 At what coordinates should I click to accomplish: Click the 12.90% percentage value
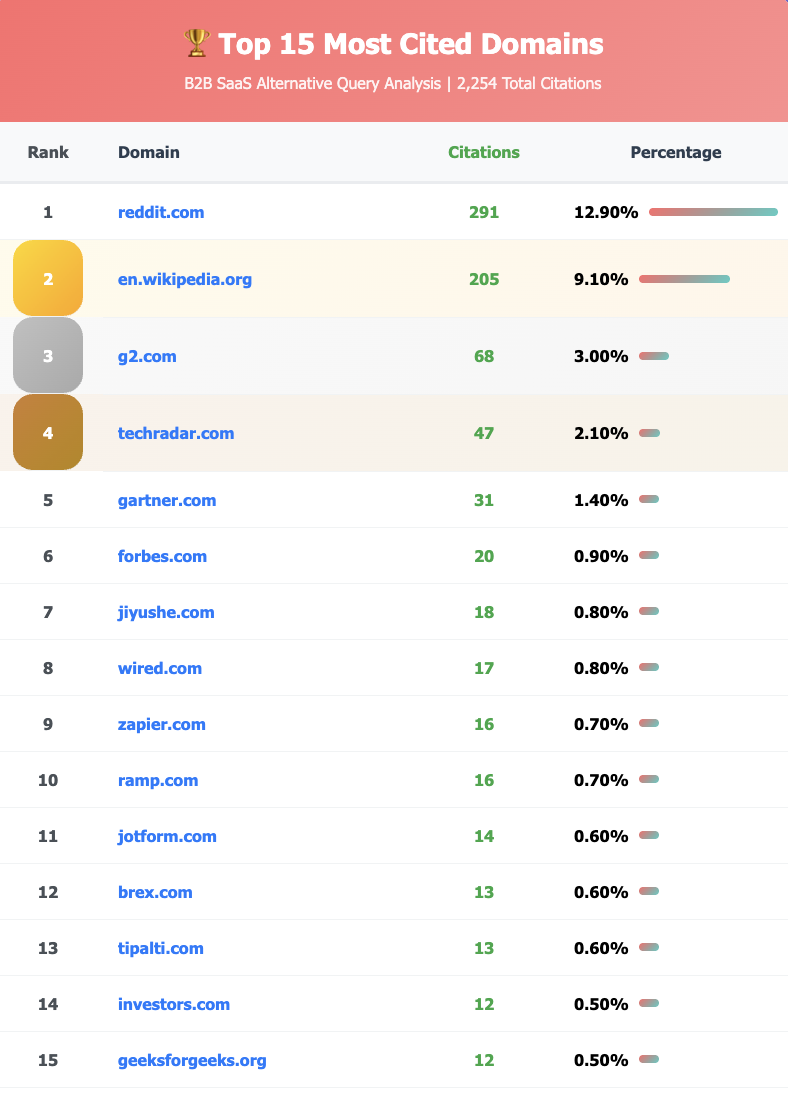606,212
